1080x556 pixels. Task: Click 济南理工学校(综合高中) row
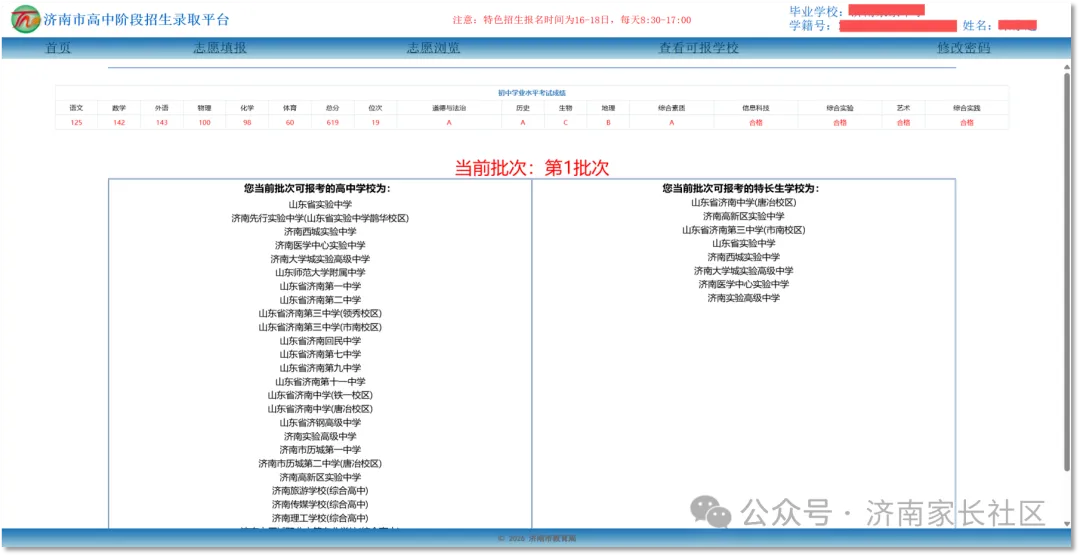click(320, 518)
